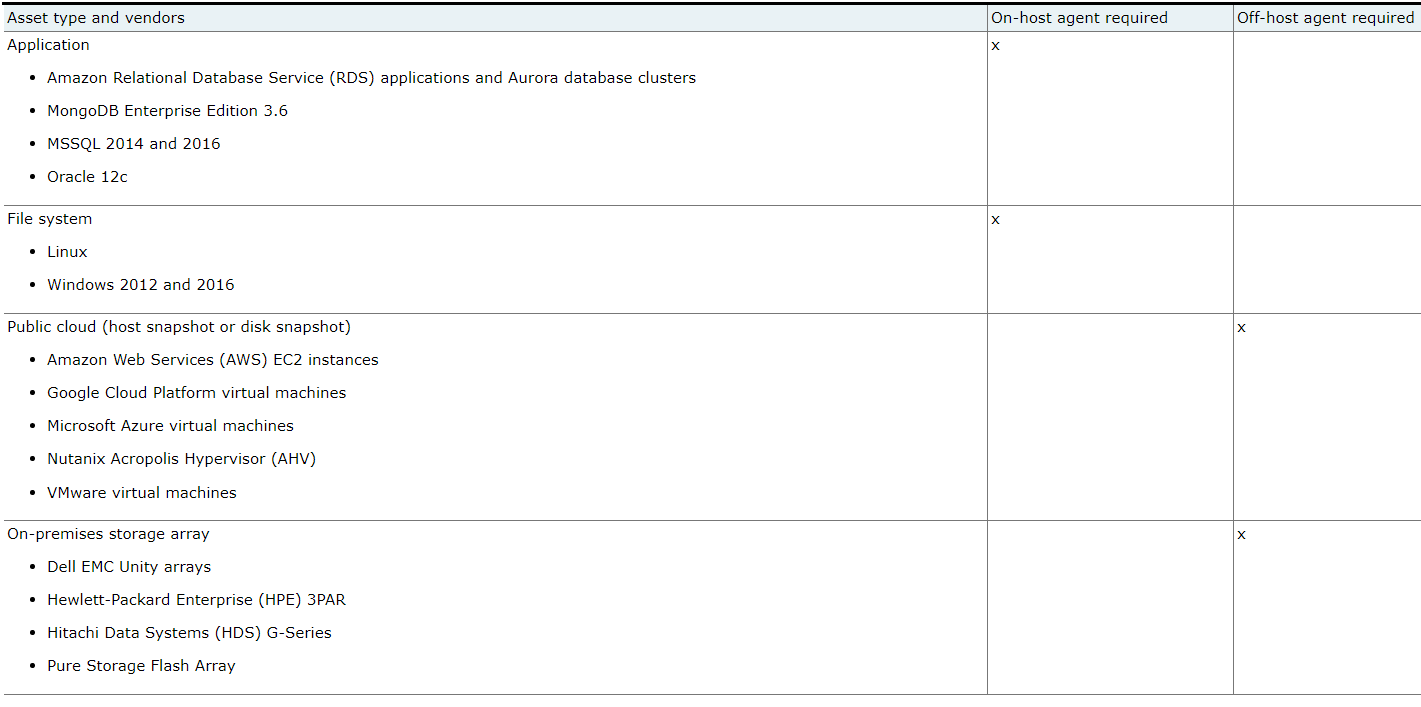Click the x in File system on-host cell
Screen dimensions: 1421x707
995,220
